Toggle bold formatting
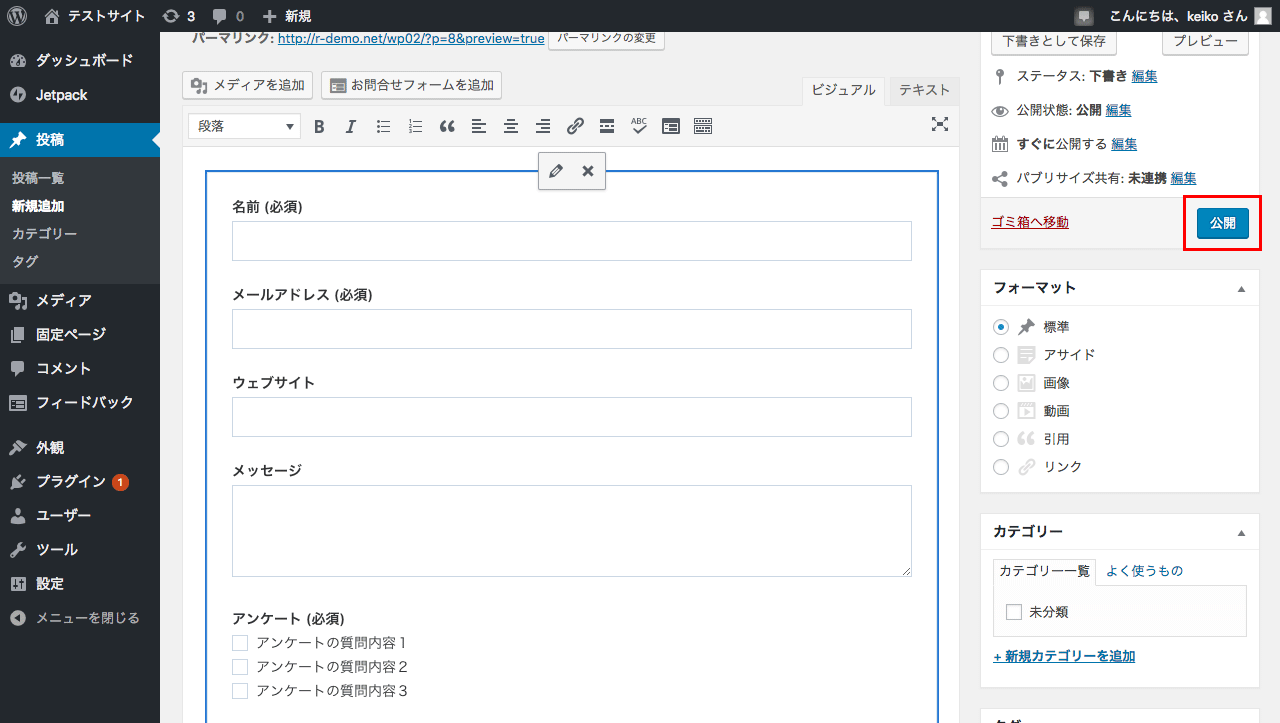 (x=320, y=126)
